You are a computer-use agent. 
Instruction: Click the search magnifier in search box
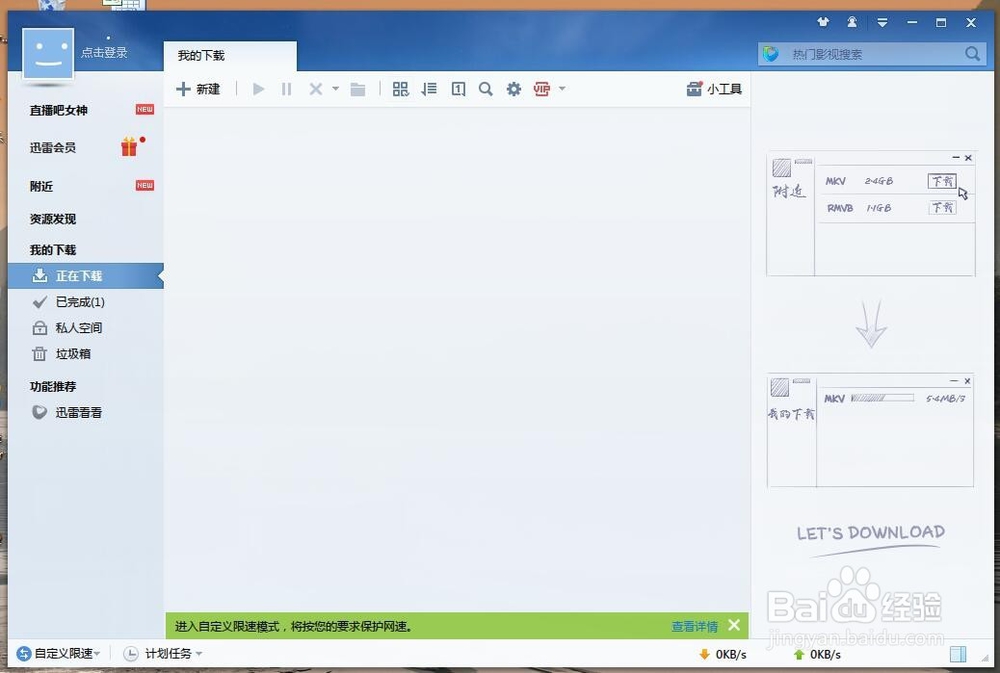(x=972, y=54)
